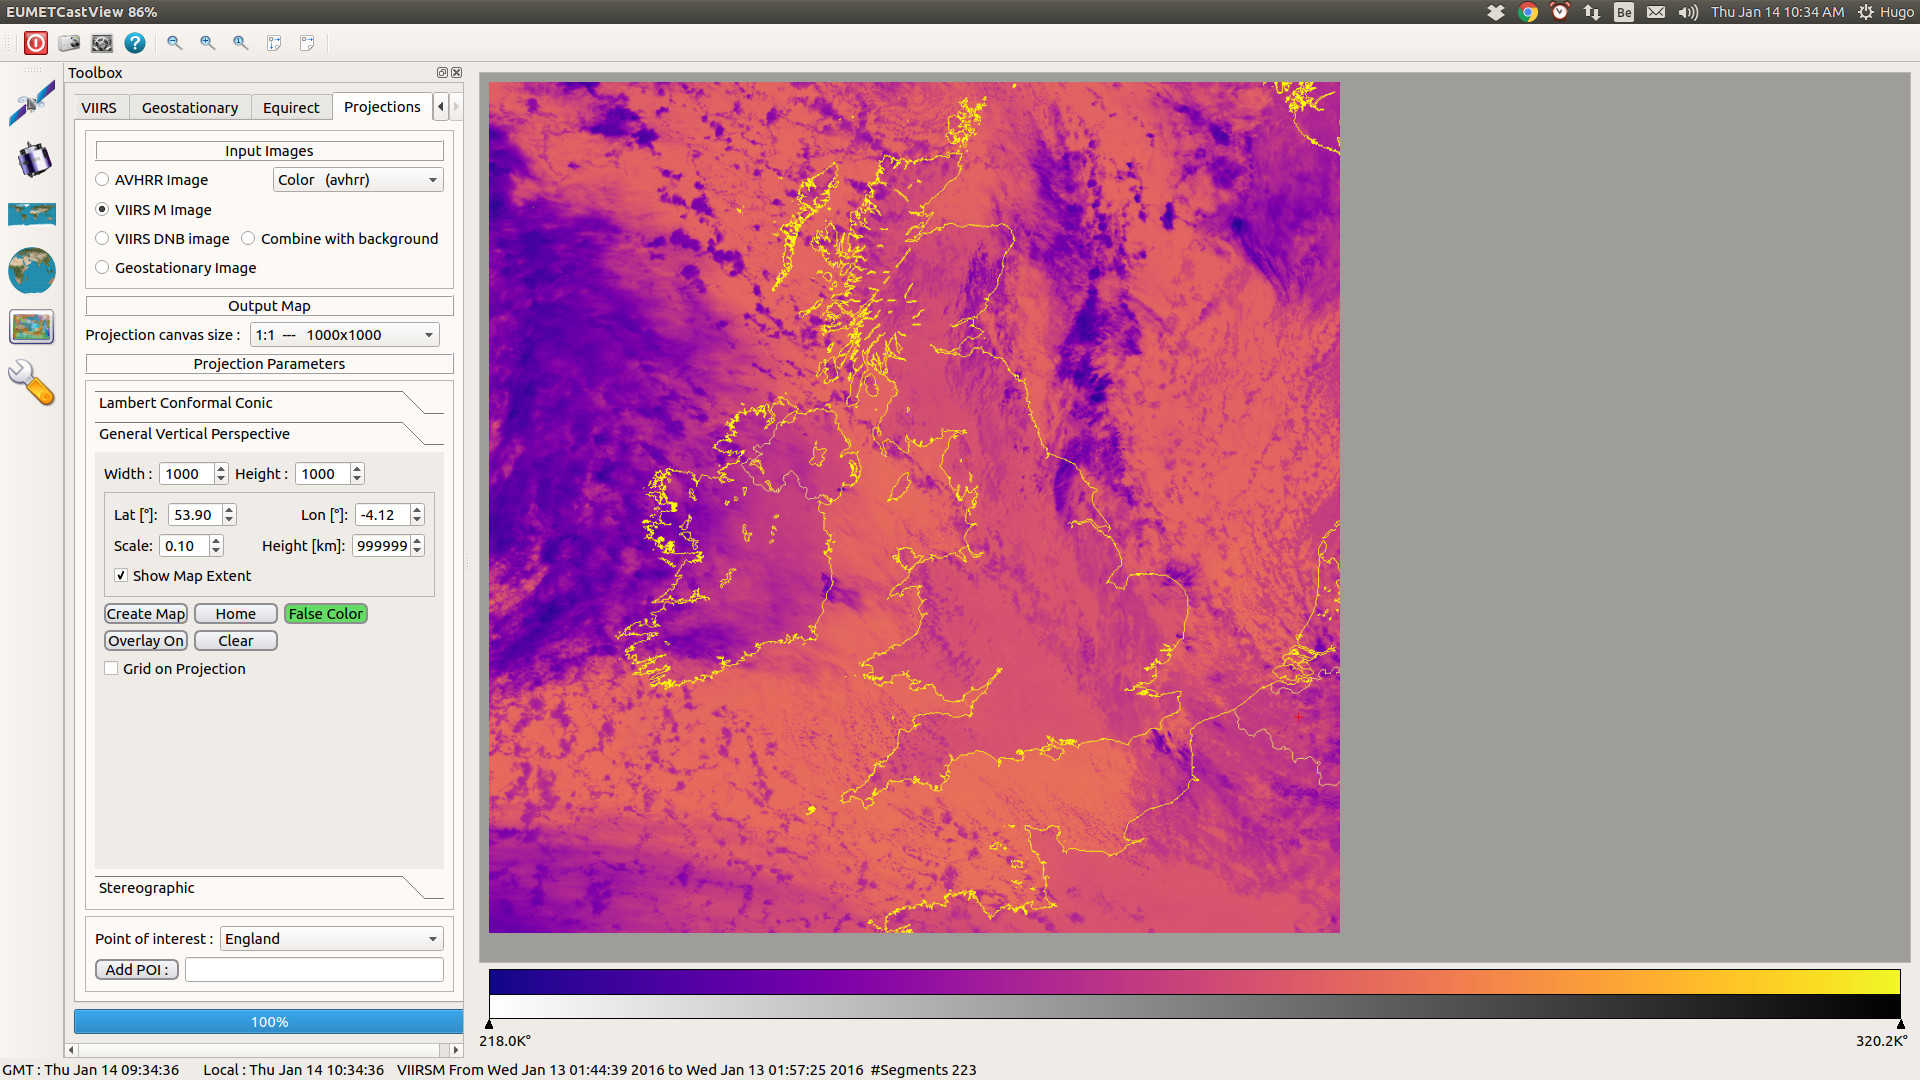1920x1080 pixels.
Task: Click the red power quit icon
Action: (x=36, y=43)
